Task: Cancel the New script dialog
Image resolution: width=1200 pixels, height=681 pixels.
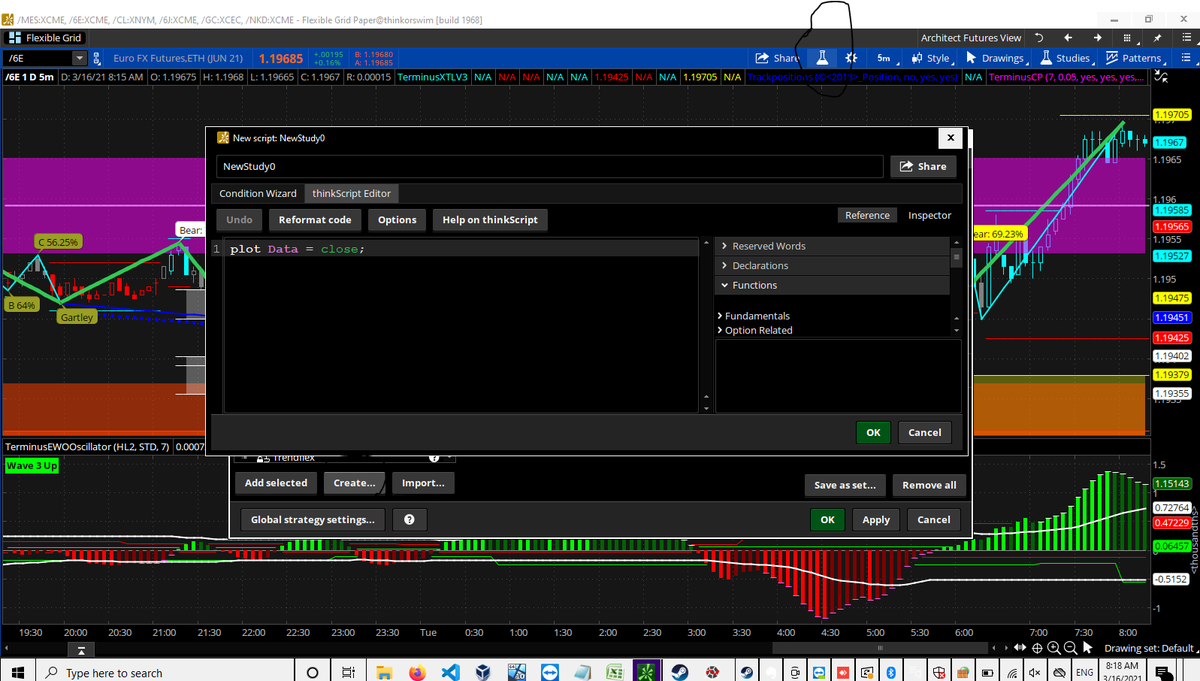Action: coord(924,432)
